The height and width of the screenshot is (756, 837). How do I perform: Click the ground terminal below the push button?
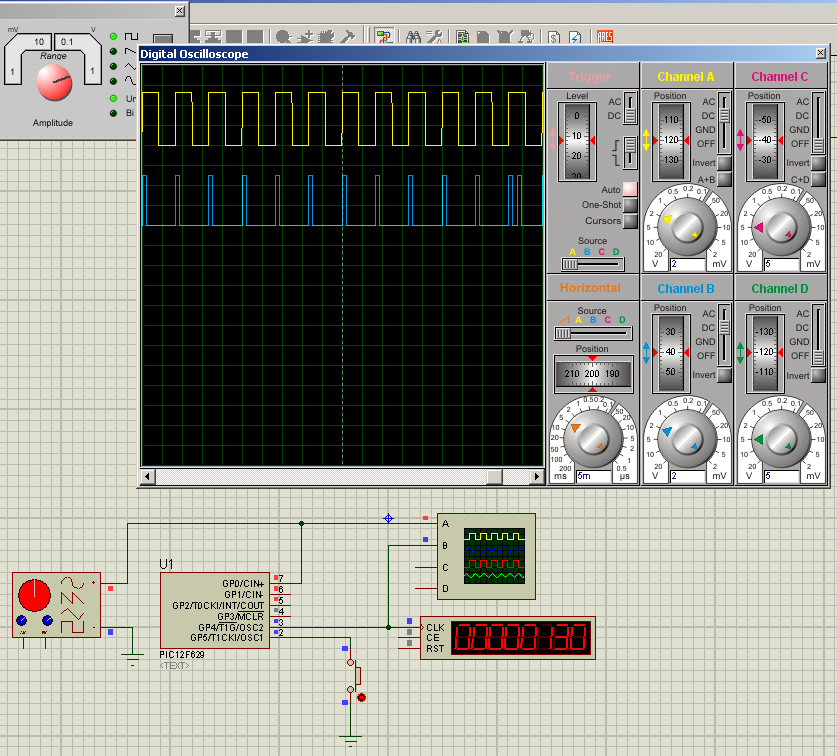pyautogui.click(x=349, y=740)
